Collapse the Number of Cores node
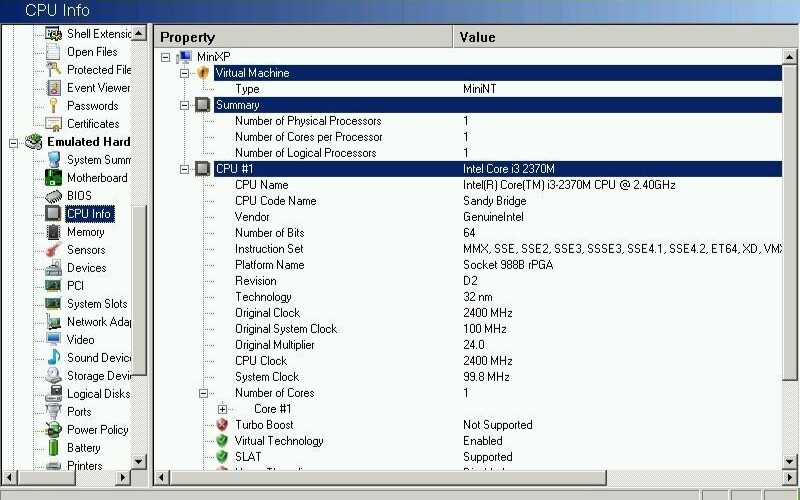The width and height of the screenshot is (800, 500). coord(203,393)
